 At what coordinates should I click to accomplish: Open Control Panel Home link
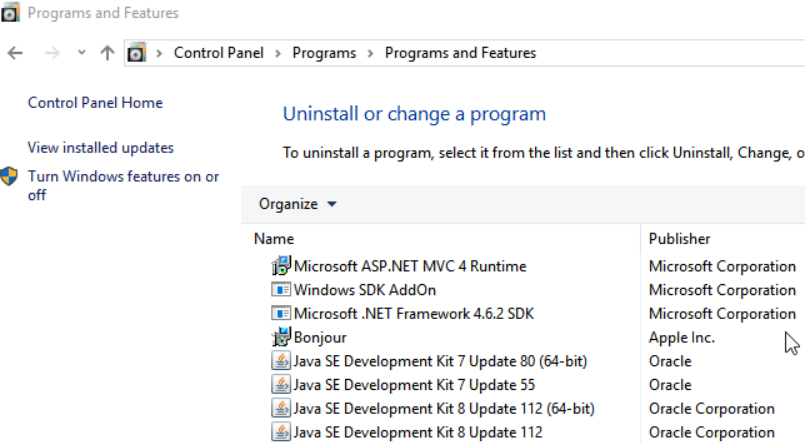coord(95,103)
